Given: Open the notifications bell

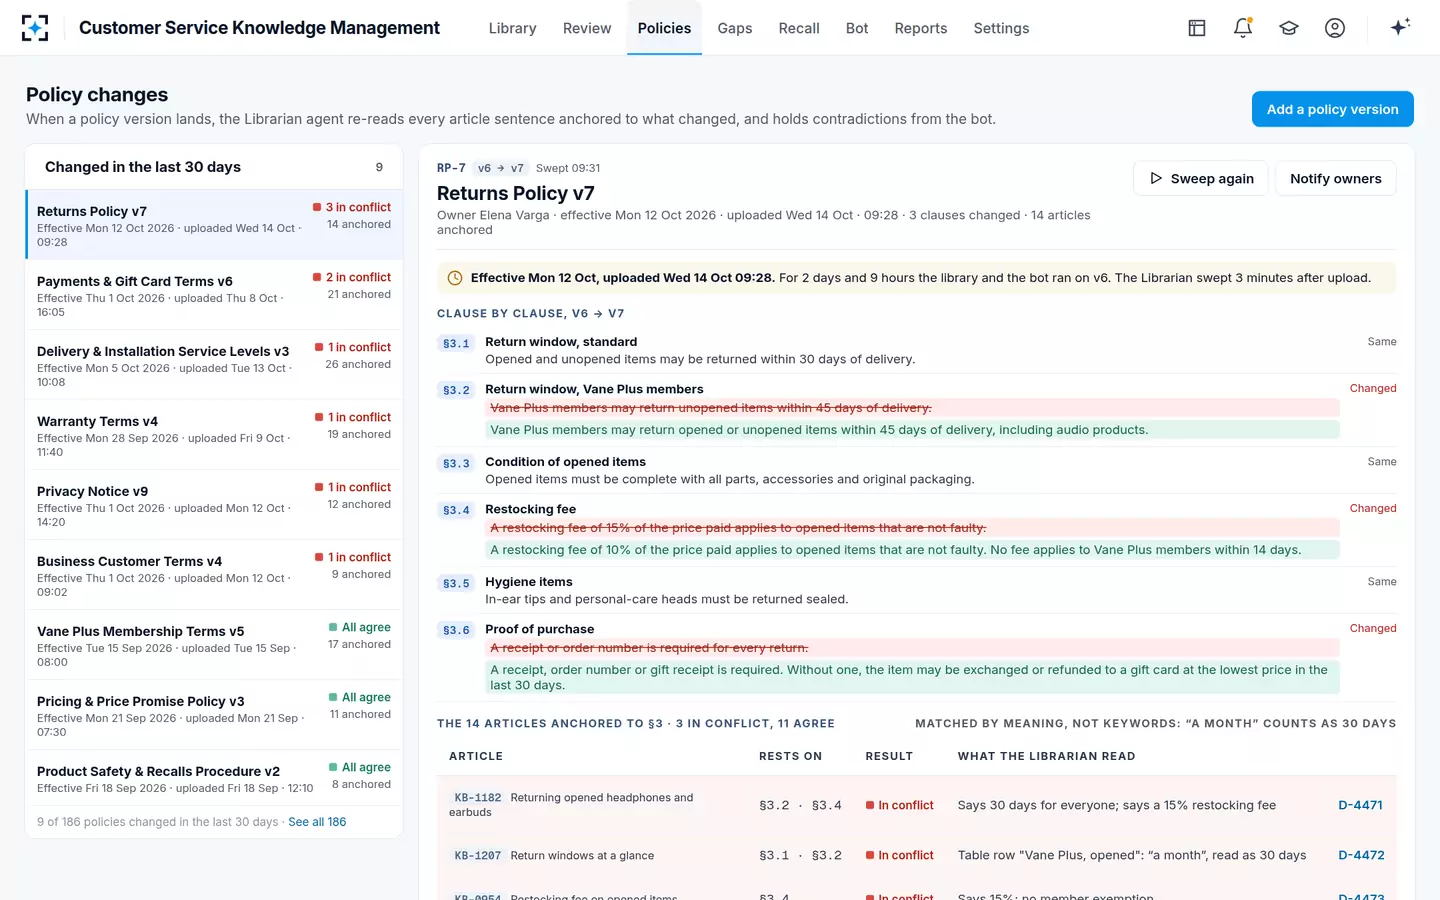Looking at the screenshot, I should 1243,28.
